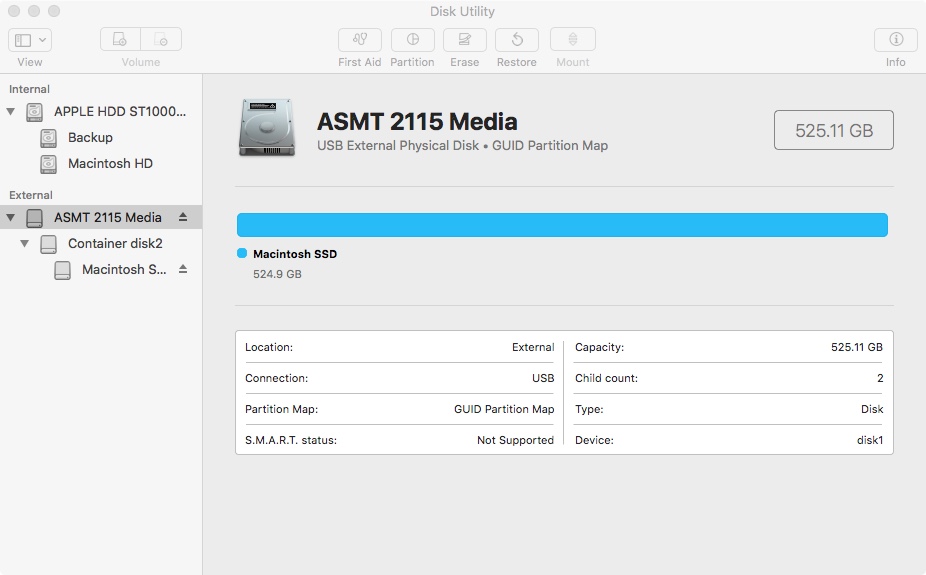The image size is (926, 575).
Task: Click the Macintosh HD volume icon
Action: pos(48,164)
